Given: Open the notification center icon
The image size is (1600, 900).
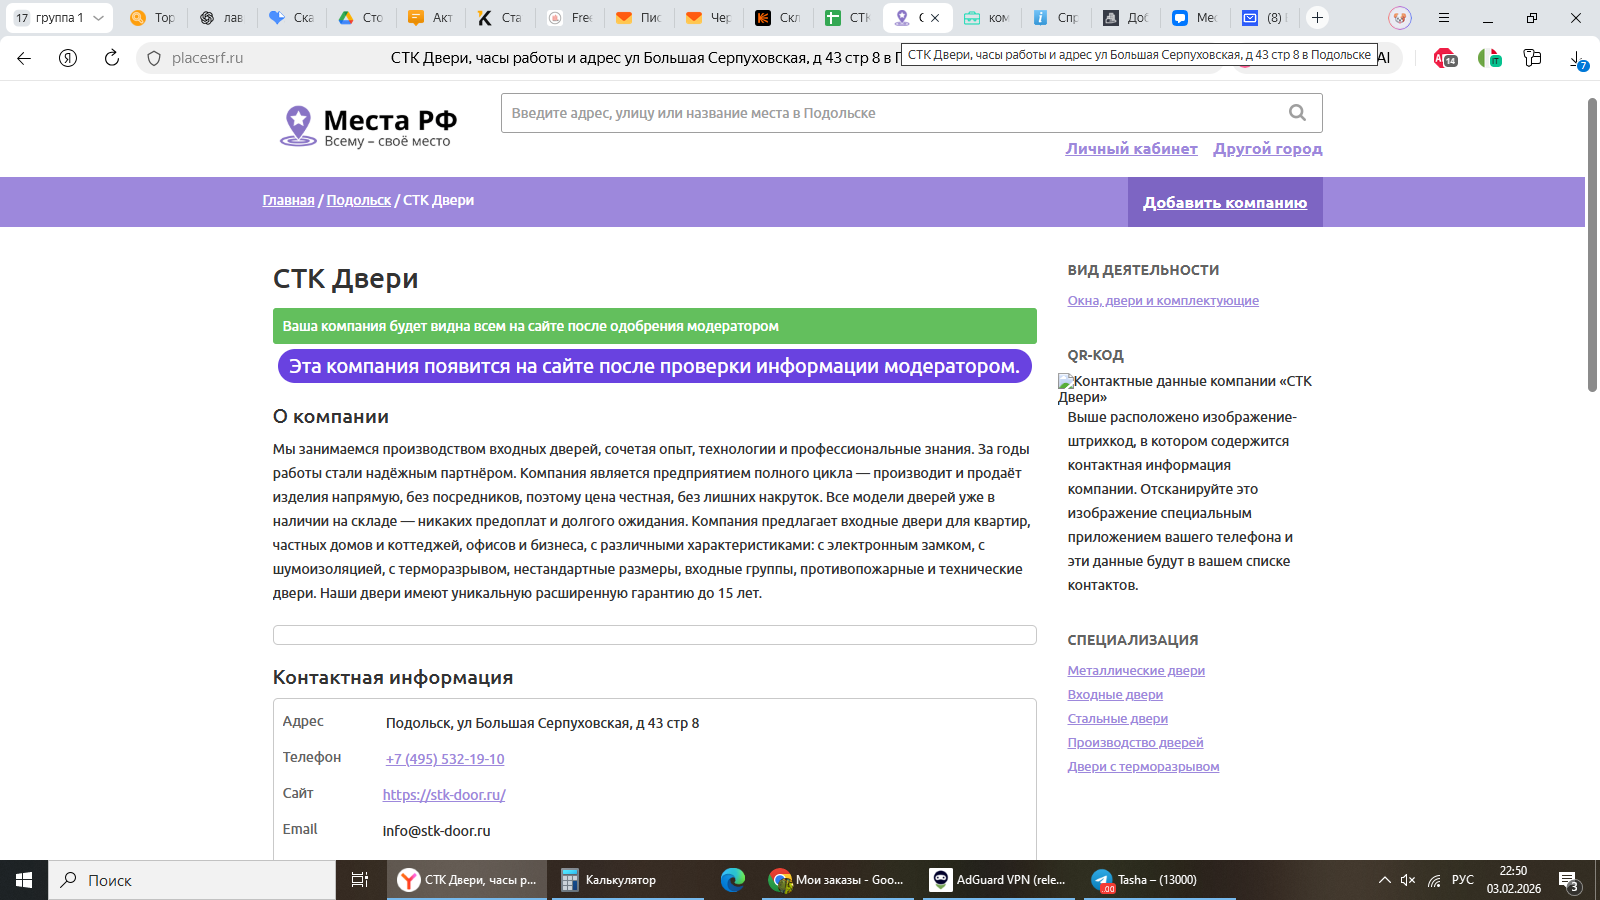Looking at the screenshot, I should [x=1569, y=881].
